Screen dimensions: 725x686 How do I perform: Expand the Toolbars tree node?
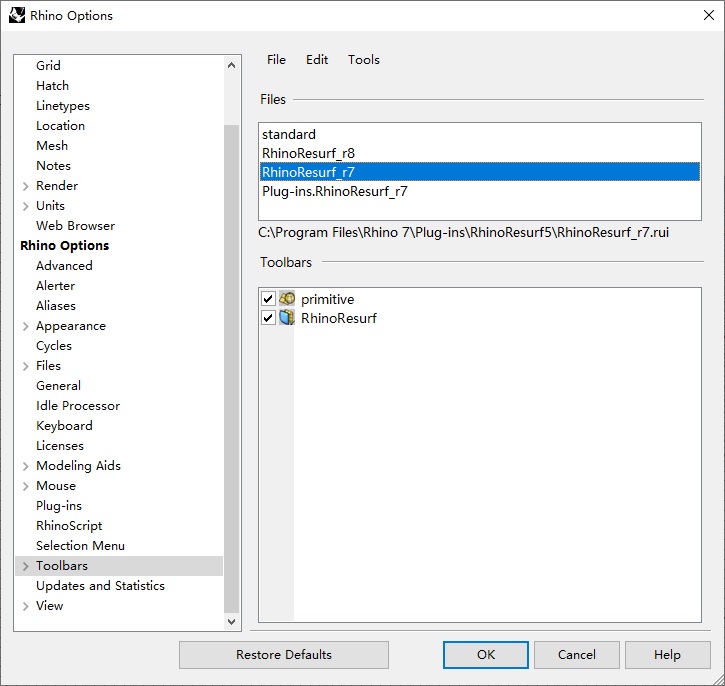(26, 566)
